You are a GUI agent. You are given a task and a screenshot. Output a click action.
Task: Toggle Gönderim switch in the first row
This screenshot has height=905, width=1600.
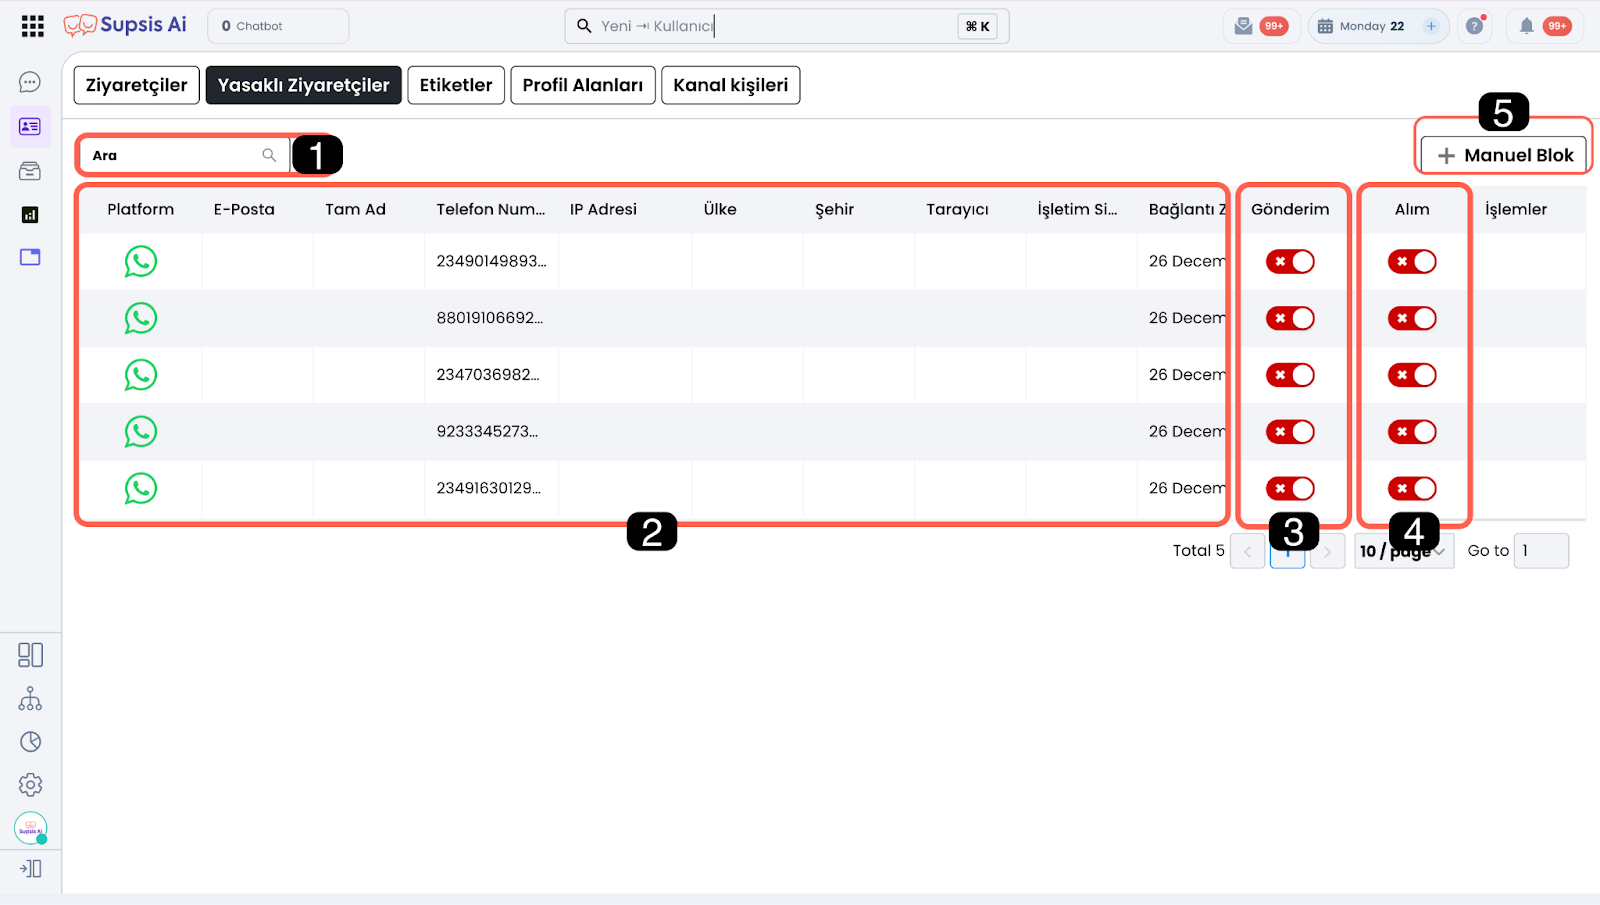click(x=1290, y=262)
